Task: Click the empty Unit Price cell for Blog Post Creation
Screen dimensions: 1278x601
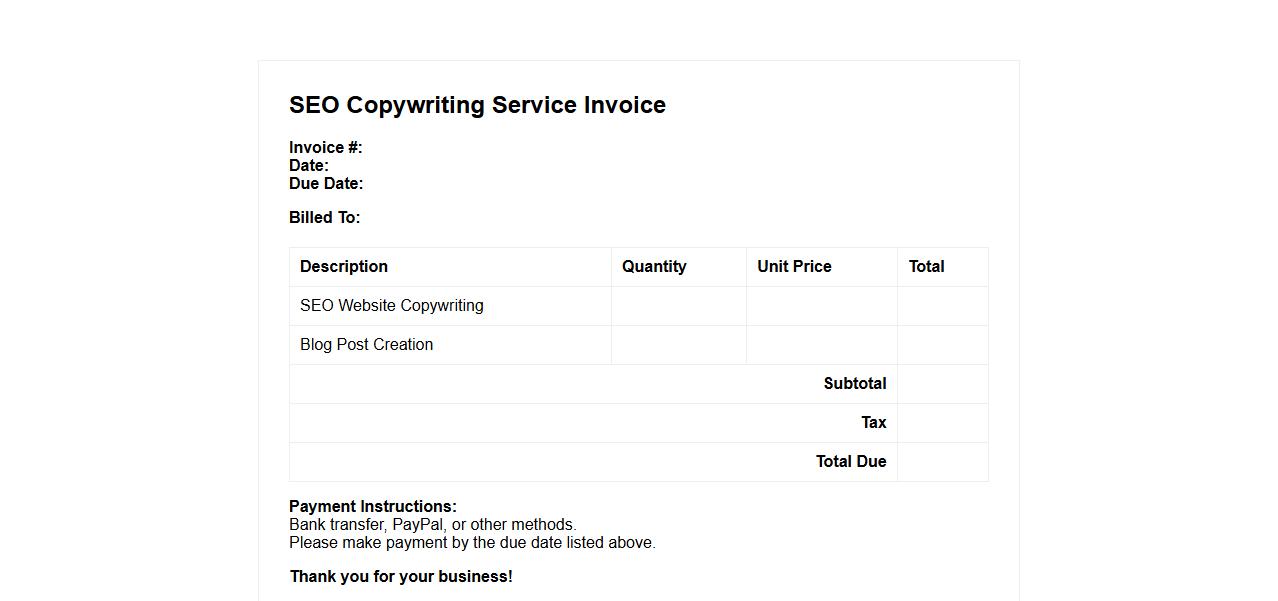Action: 821,345
